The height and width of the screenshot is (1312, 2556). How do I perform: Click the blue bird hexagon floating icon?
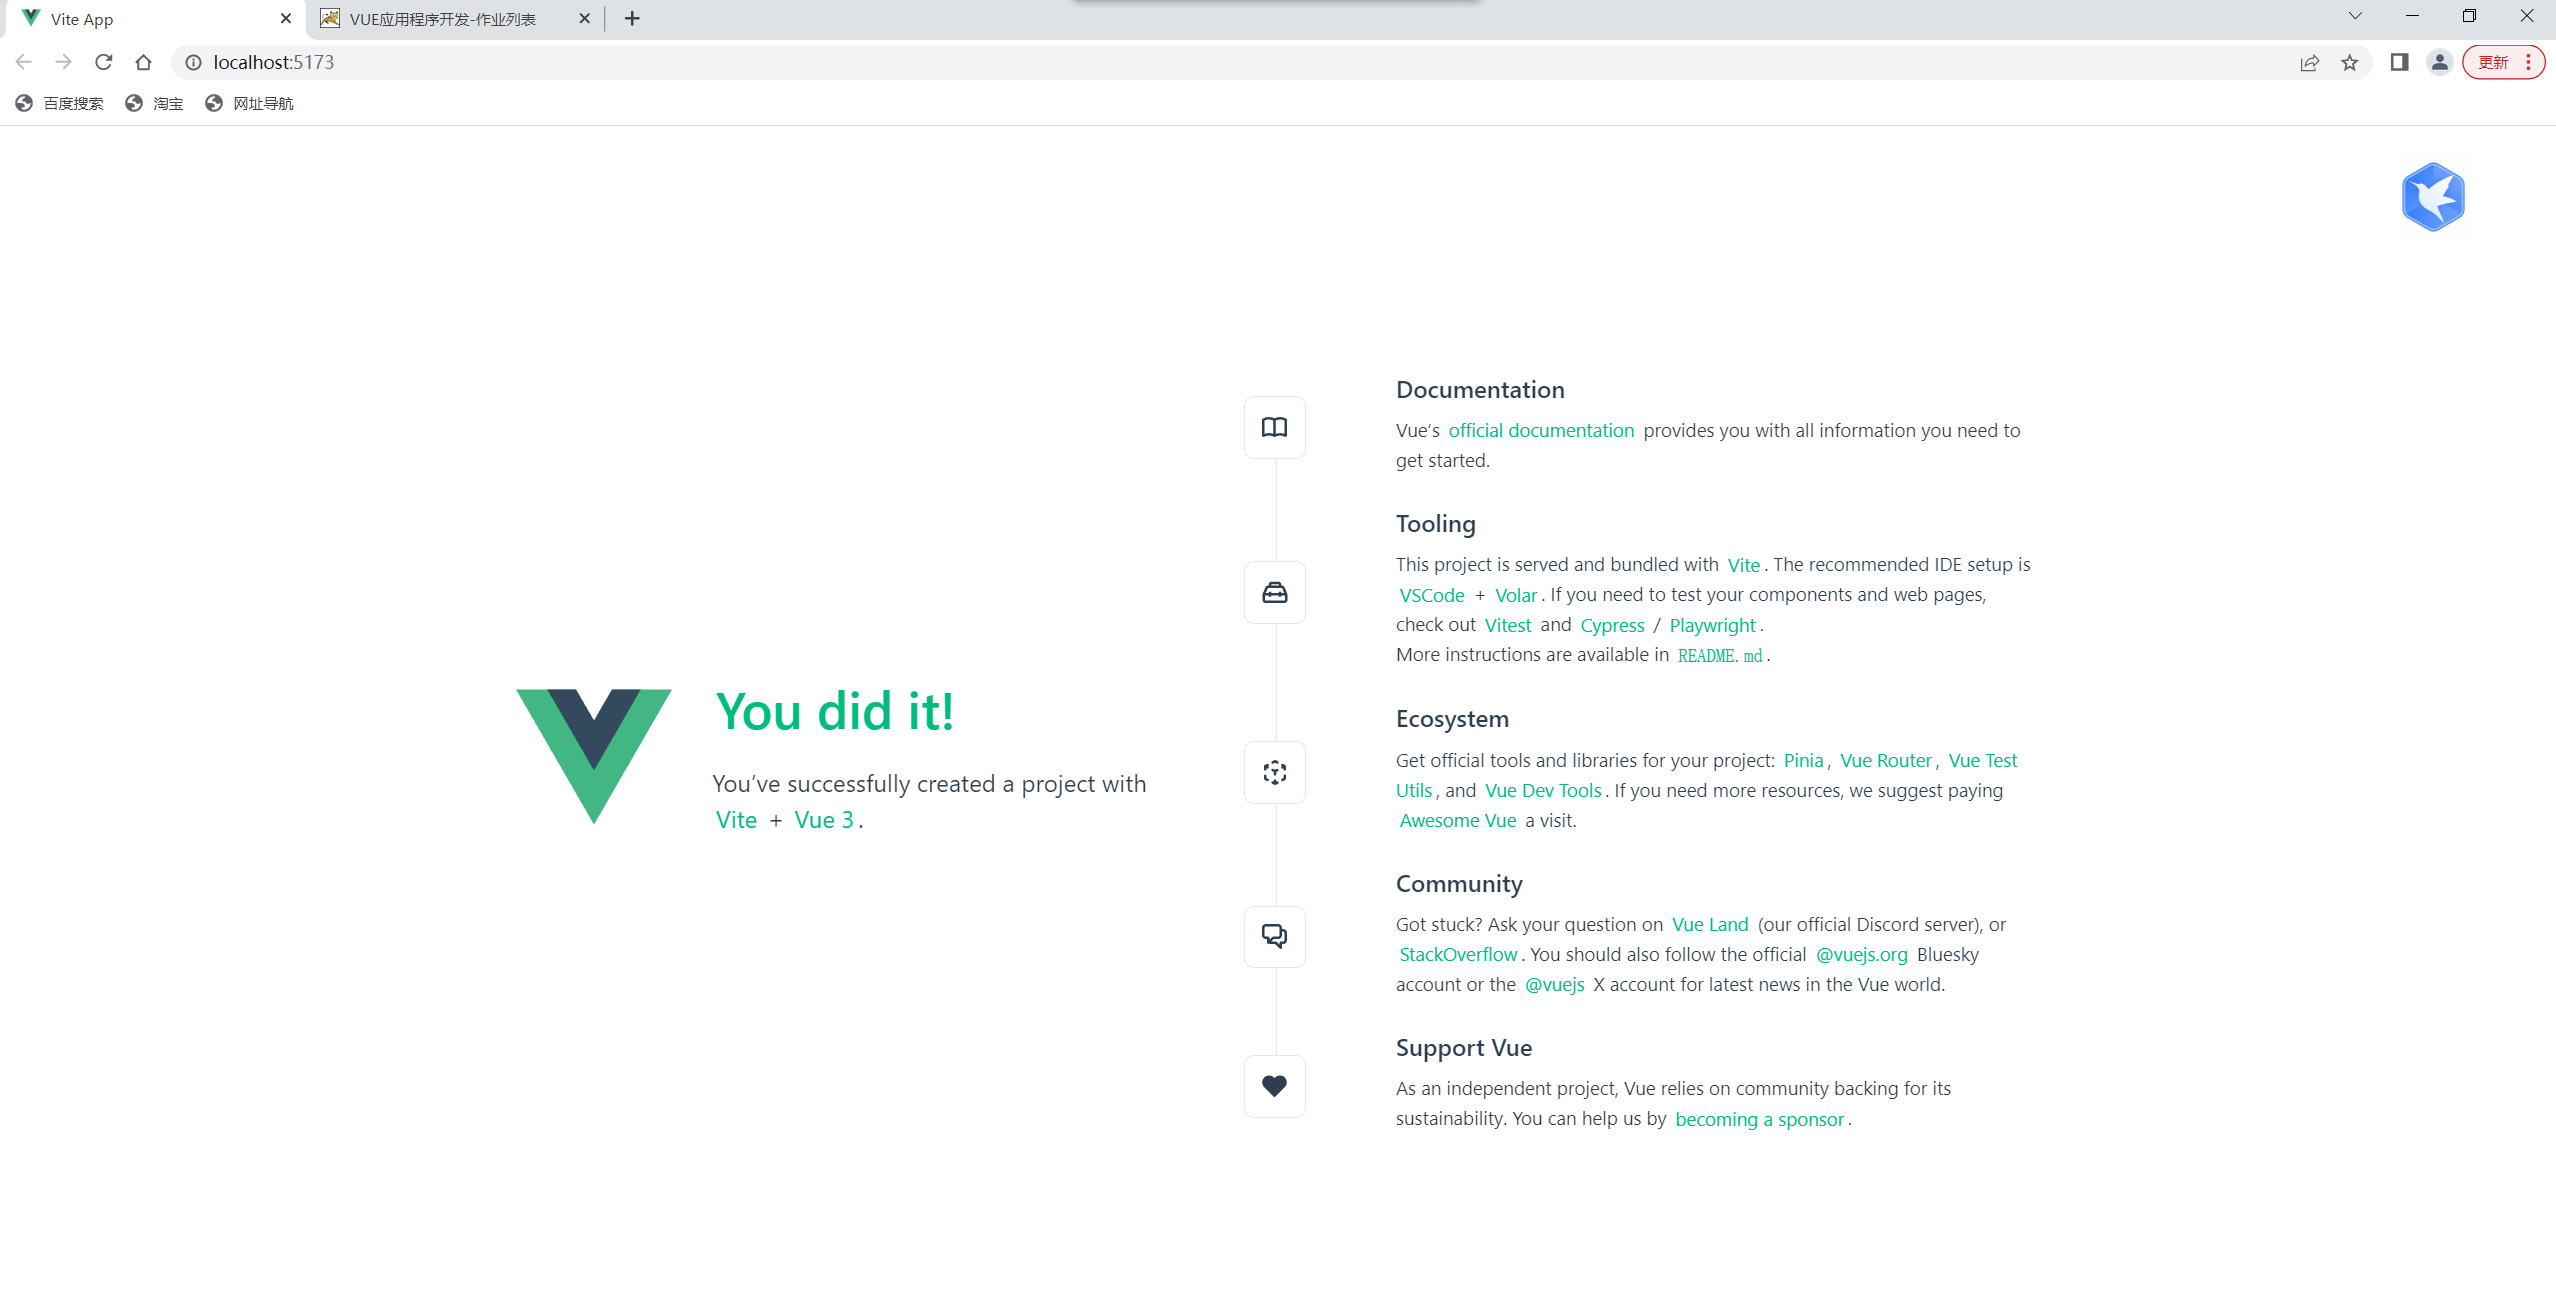2433,197
